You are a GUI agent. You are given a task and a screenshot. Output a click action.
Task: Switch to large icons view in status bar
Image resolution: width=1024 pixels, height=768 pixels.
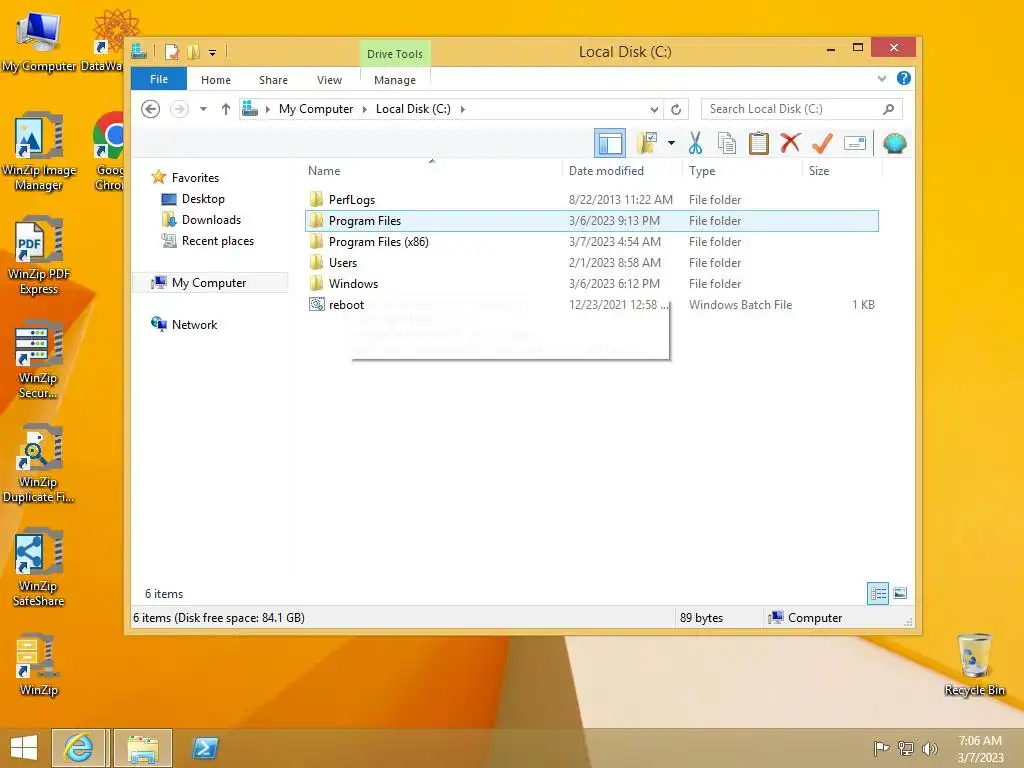tap(900, 594)
